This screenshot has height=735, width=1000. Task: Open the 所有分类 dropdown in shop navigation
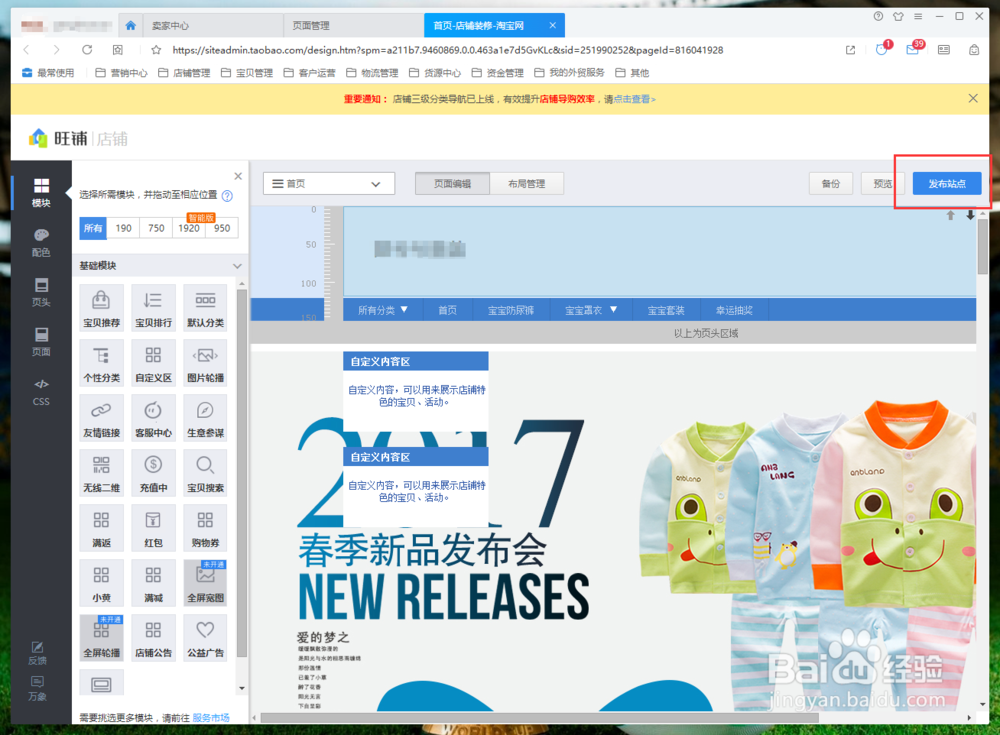tap(381, 309)
